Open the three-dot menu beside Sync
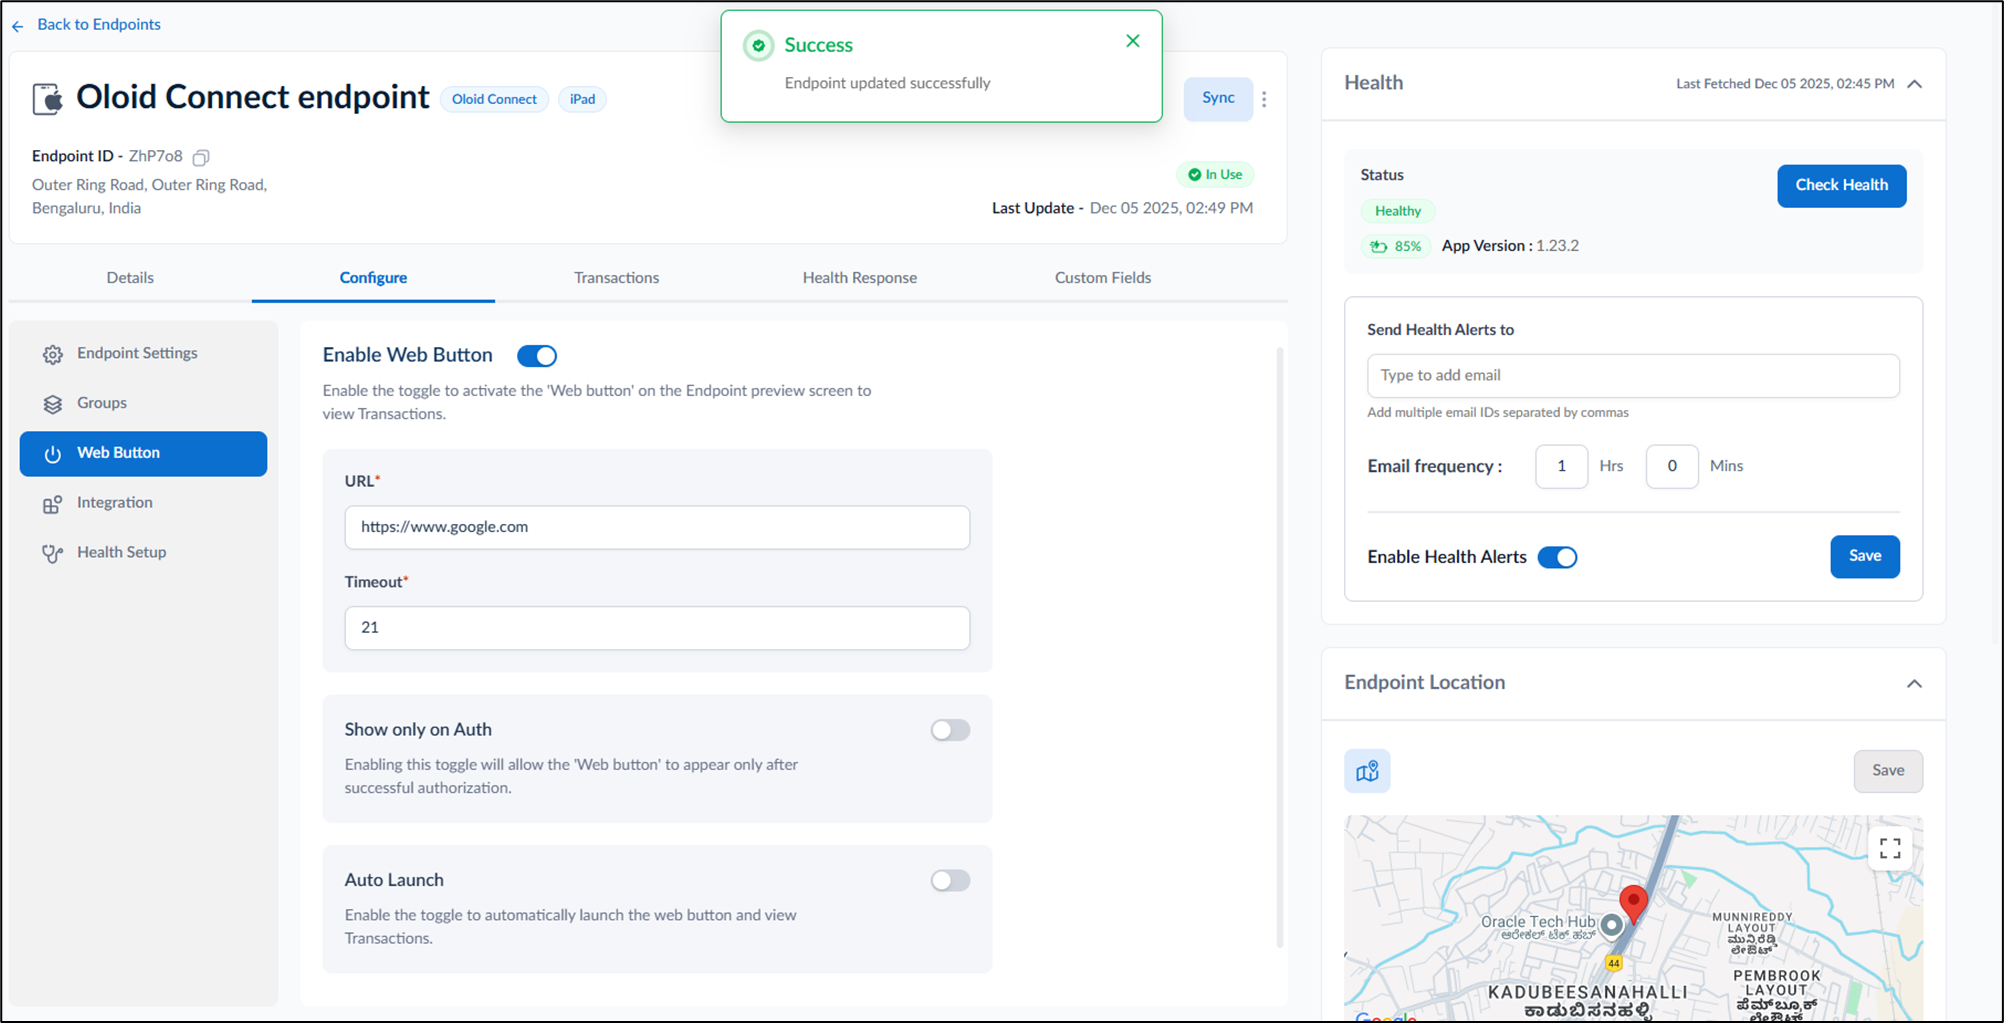This screenshot has height=1023, width=2004. tap(1264, 99)
